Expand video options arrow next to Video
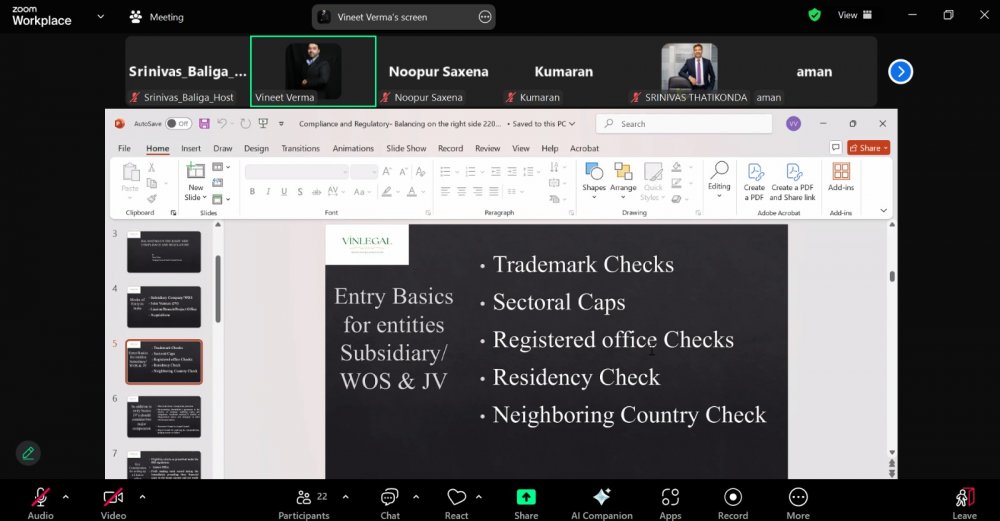 click(142, 496)
